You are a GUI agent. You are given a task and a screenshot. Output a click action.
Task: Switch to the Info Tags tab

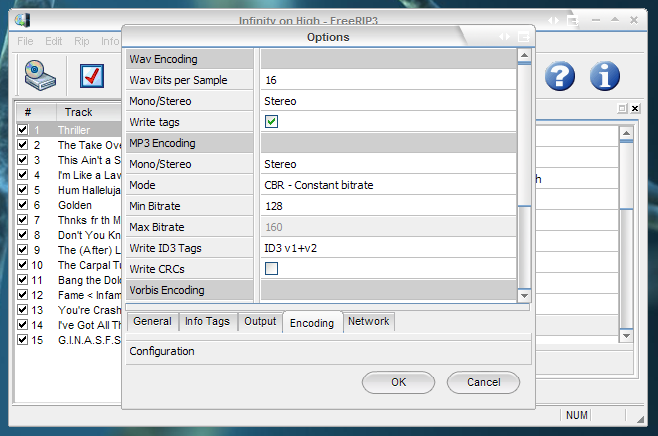pos(208,321)
